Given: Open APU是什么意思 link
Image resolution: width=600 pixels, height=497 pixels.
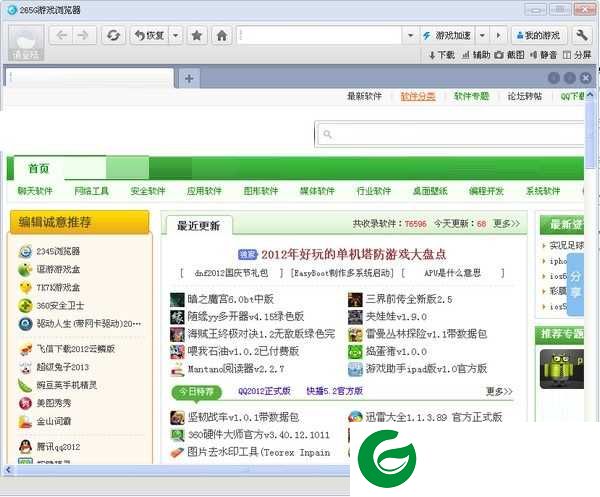Looking at the screenshot, I should (452, 273).
